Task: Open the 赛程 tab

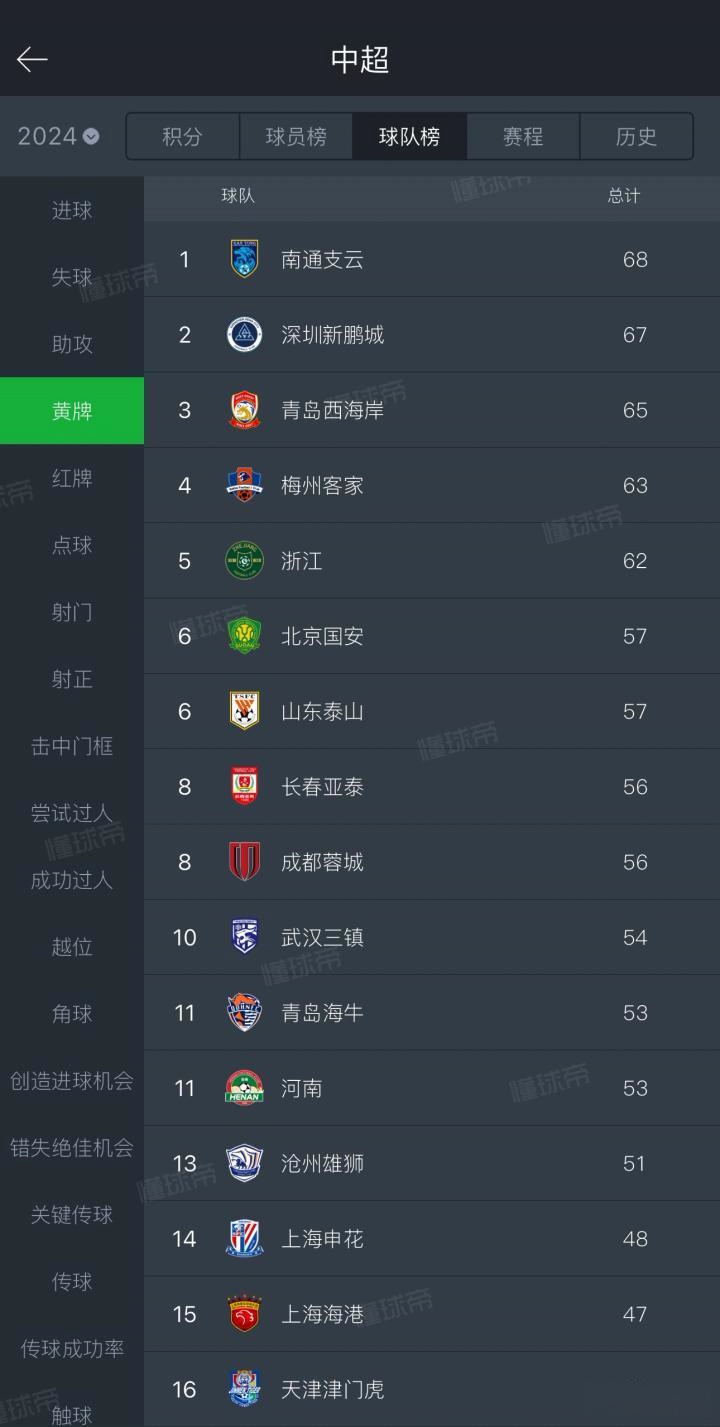Action: [x=523, y=136]
